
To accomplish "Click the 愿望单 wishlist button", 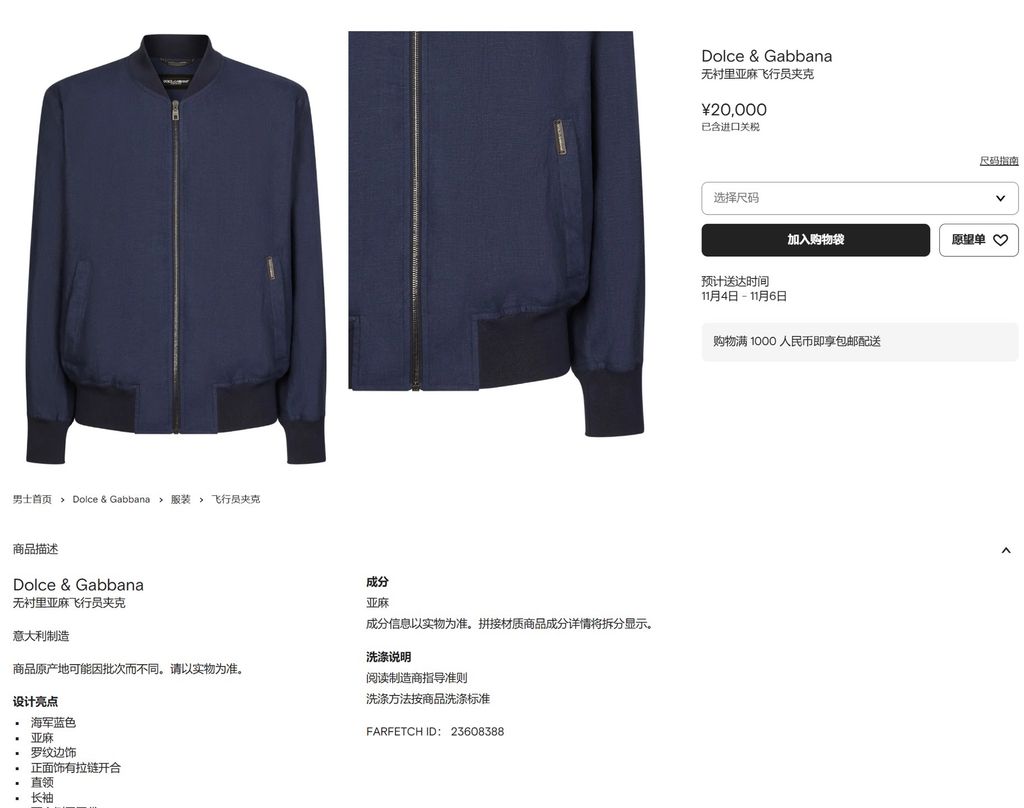I will pyautogui.click(x=978, y=240).
